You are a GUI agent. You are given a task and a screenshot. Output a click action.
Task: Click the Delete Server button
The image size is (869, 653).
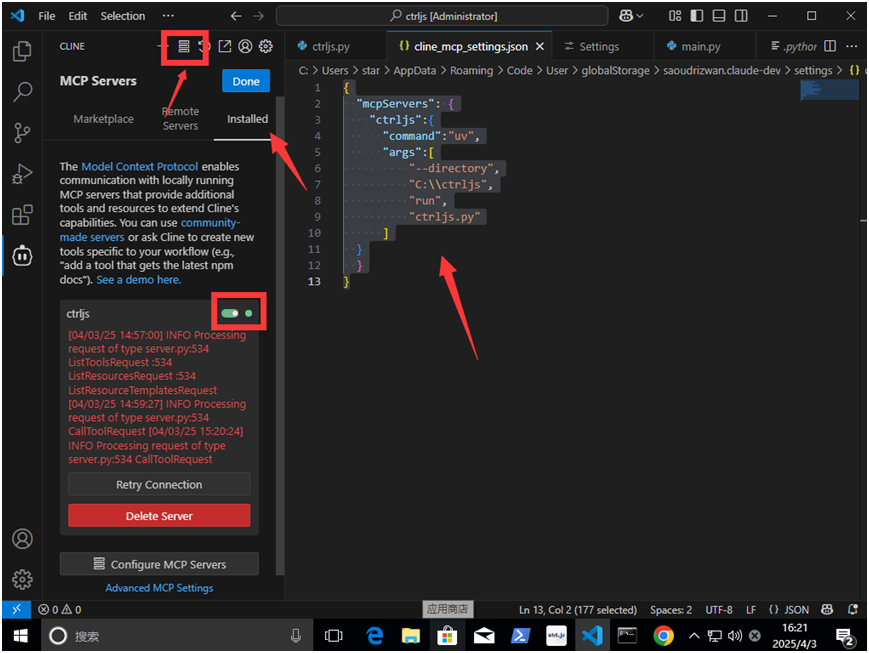(x=159, y=516)
